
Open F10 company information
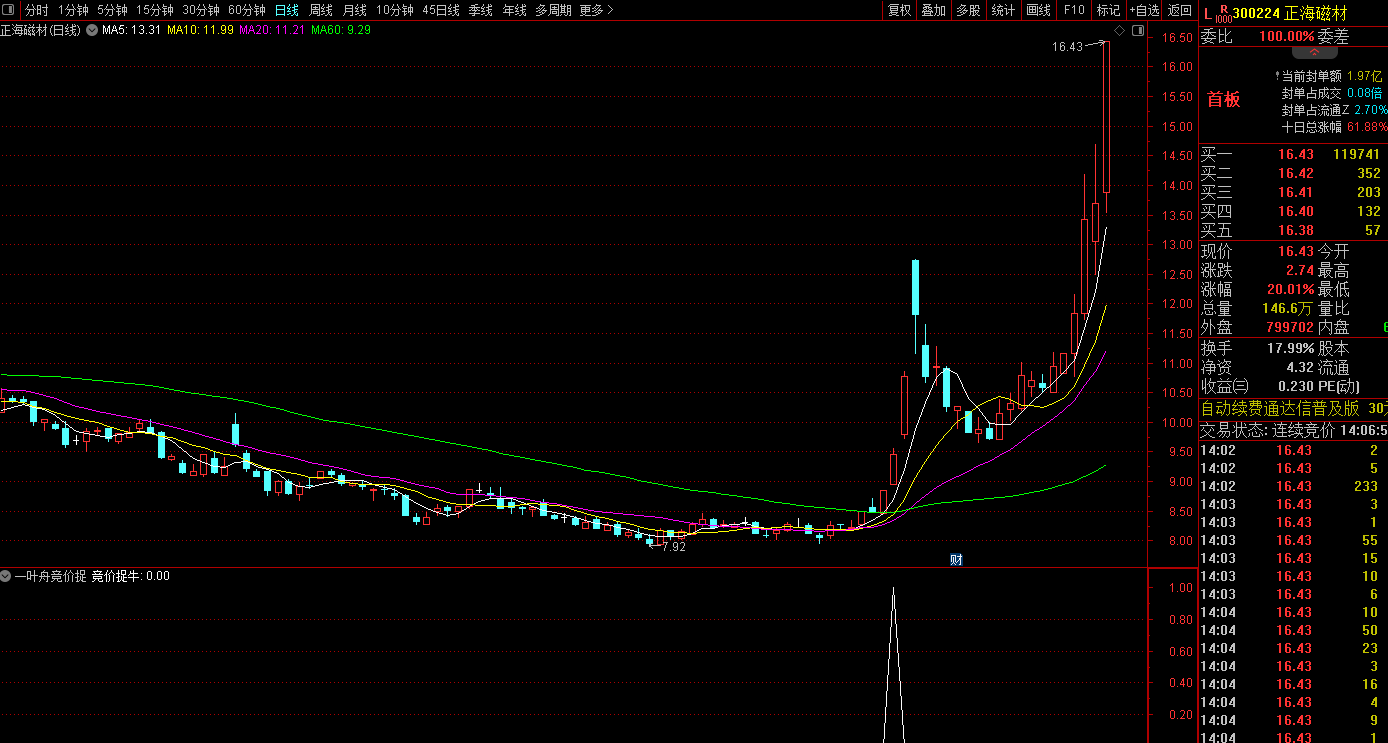1074,10
